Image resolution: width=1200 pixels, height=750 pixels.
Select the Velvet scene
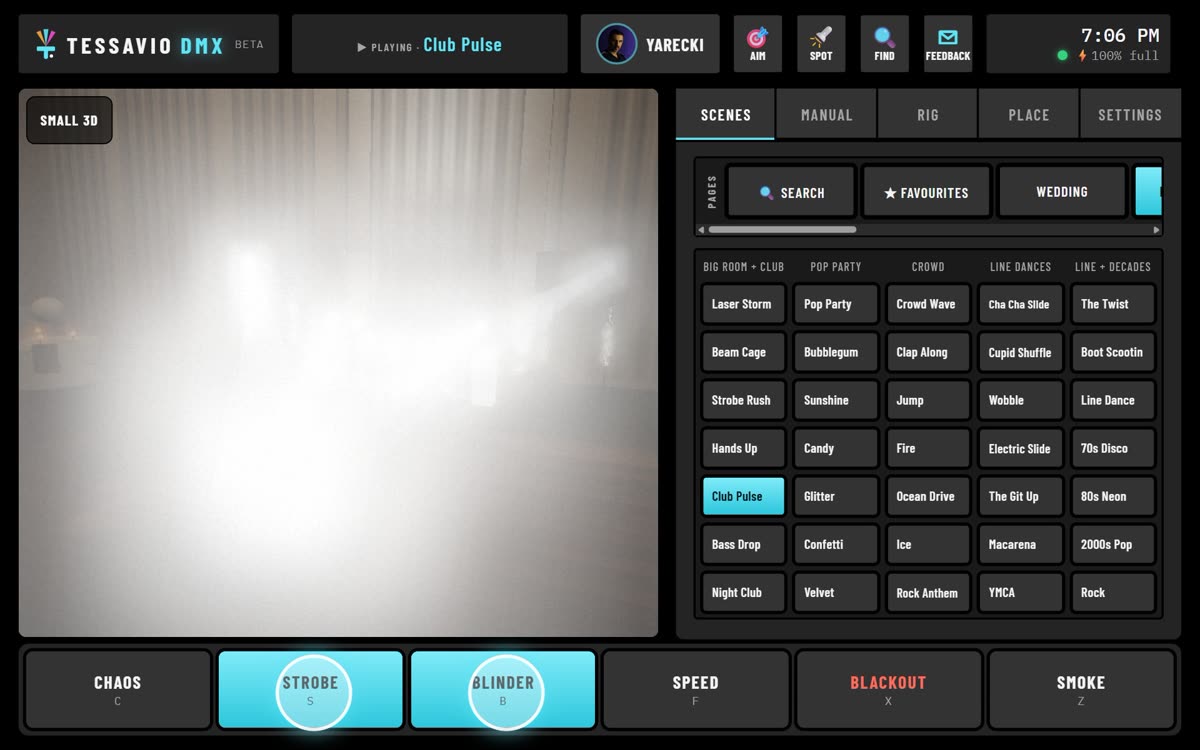pyautogui.click(x=836, y=592)
